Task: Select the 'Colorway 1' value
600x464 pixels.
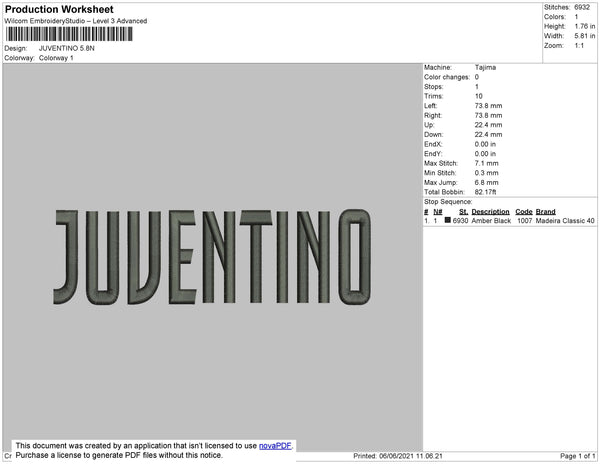Action: [56, 58]
